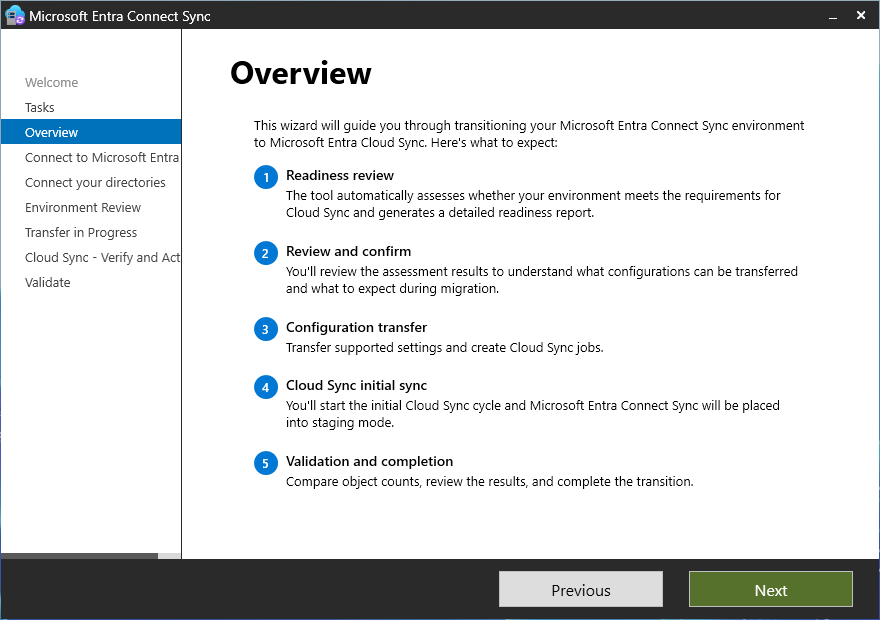Go to the Validate step
This screenshot has width=880, height=620.
47,282
